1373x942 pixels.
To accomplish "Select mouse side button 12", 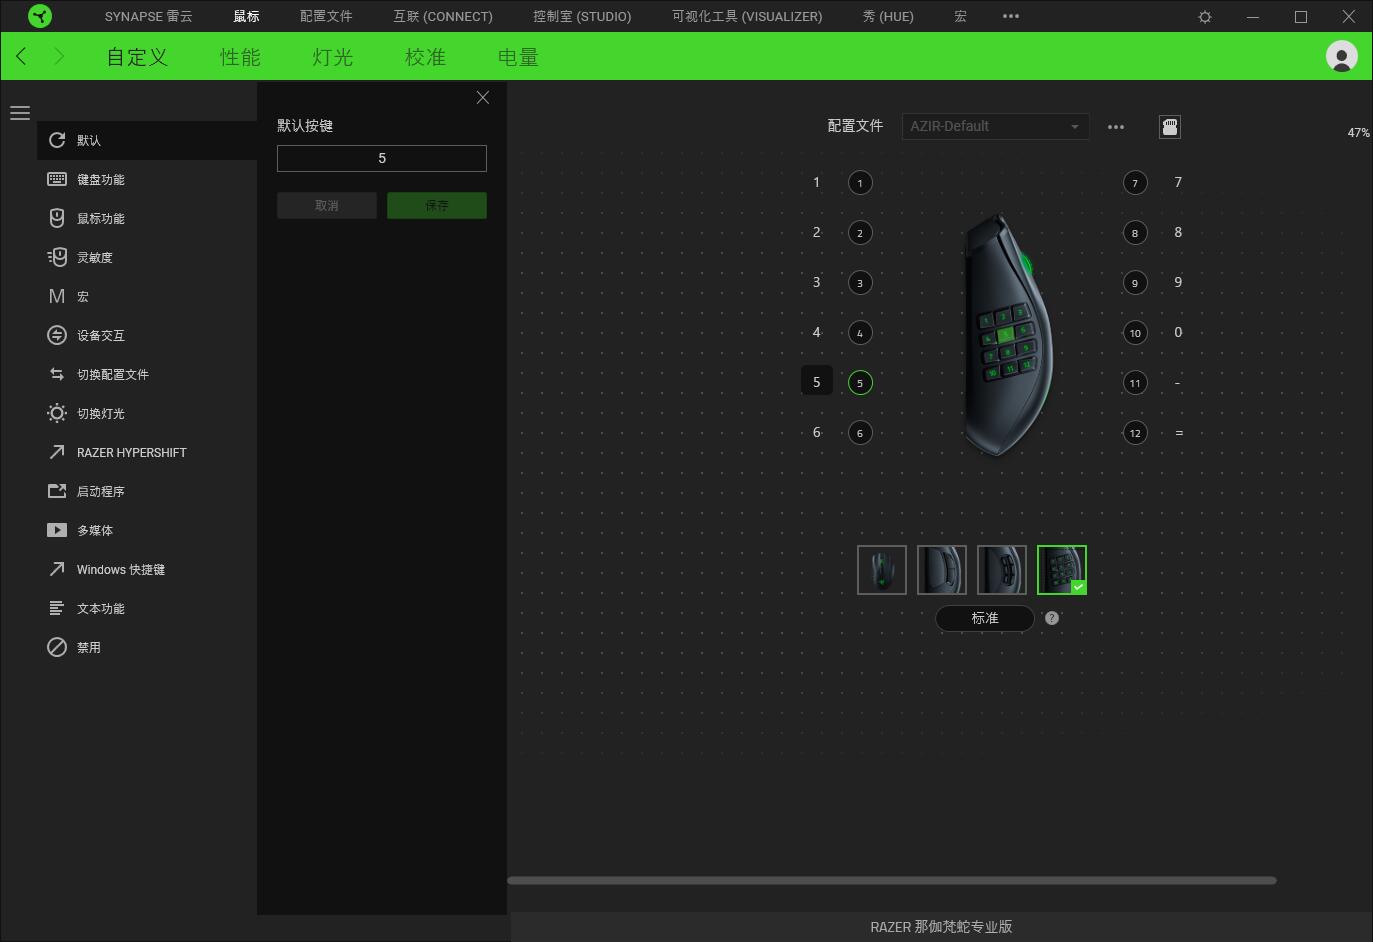I will click(1135, 433).
